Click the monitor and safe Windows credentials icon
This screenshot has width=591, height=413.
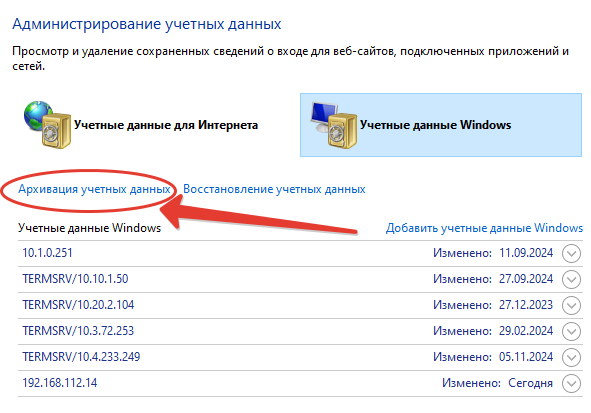click(334, 125)
